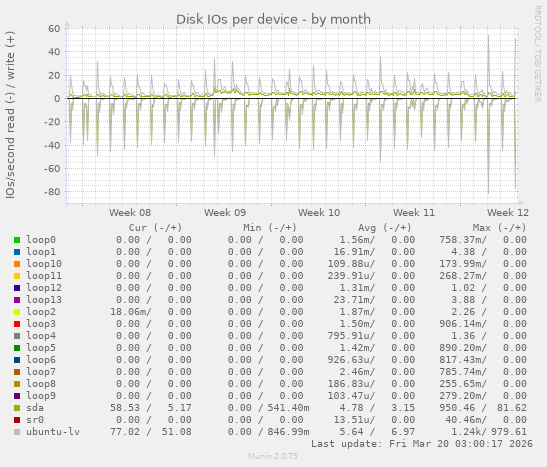
Task: Click the loop13 average value '23.71m'
Action: pos(354,300)
